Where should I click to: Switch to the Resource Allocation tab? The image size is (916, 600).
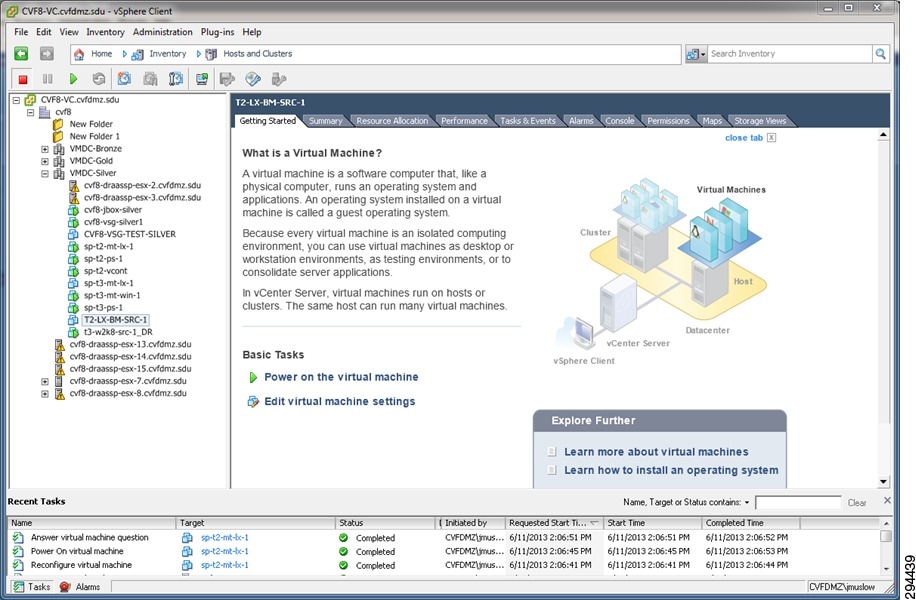point(392,121)
